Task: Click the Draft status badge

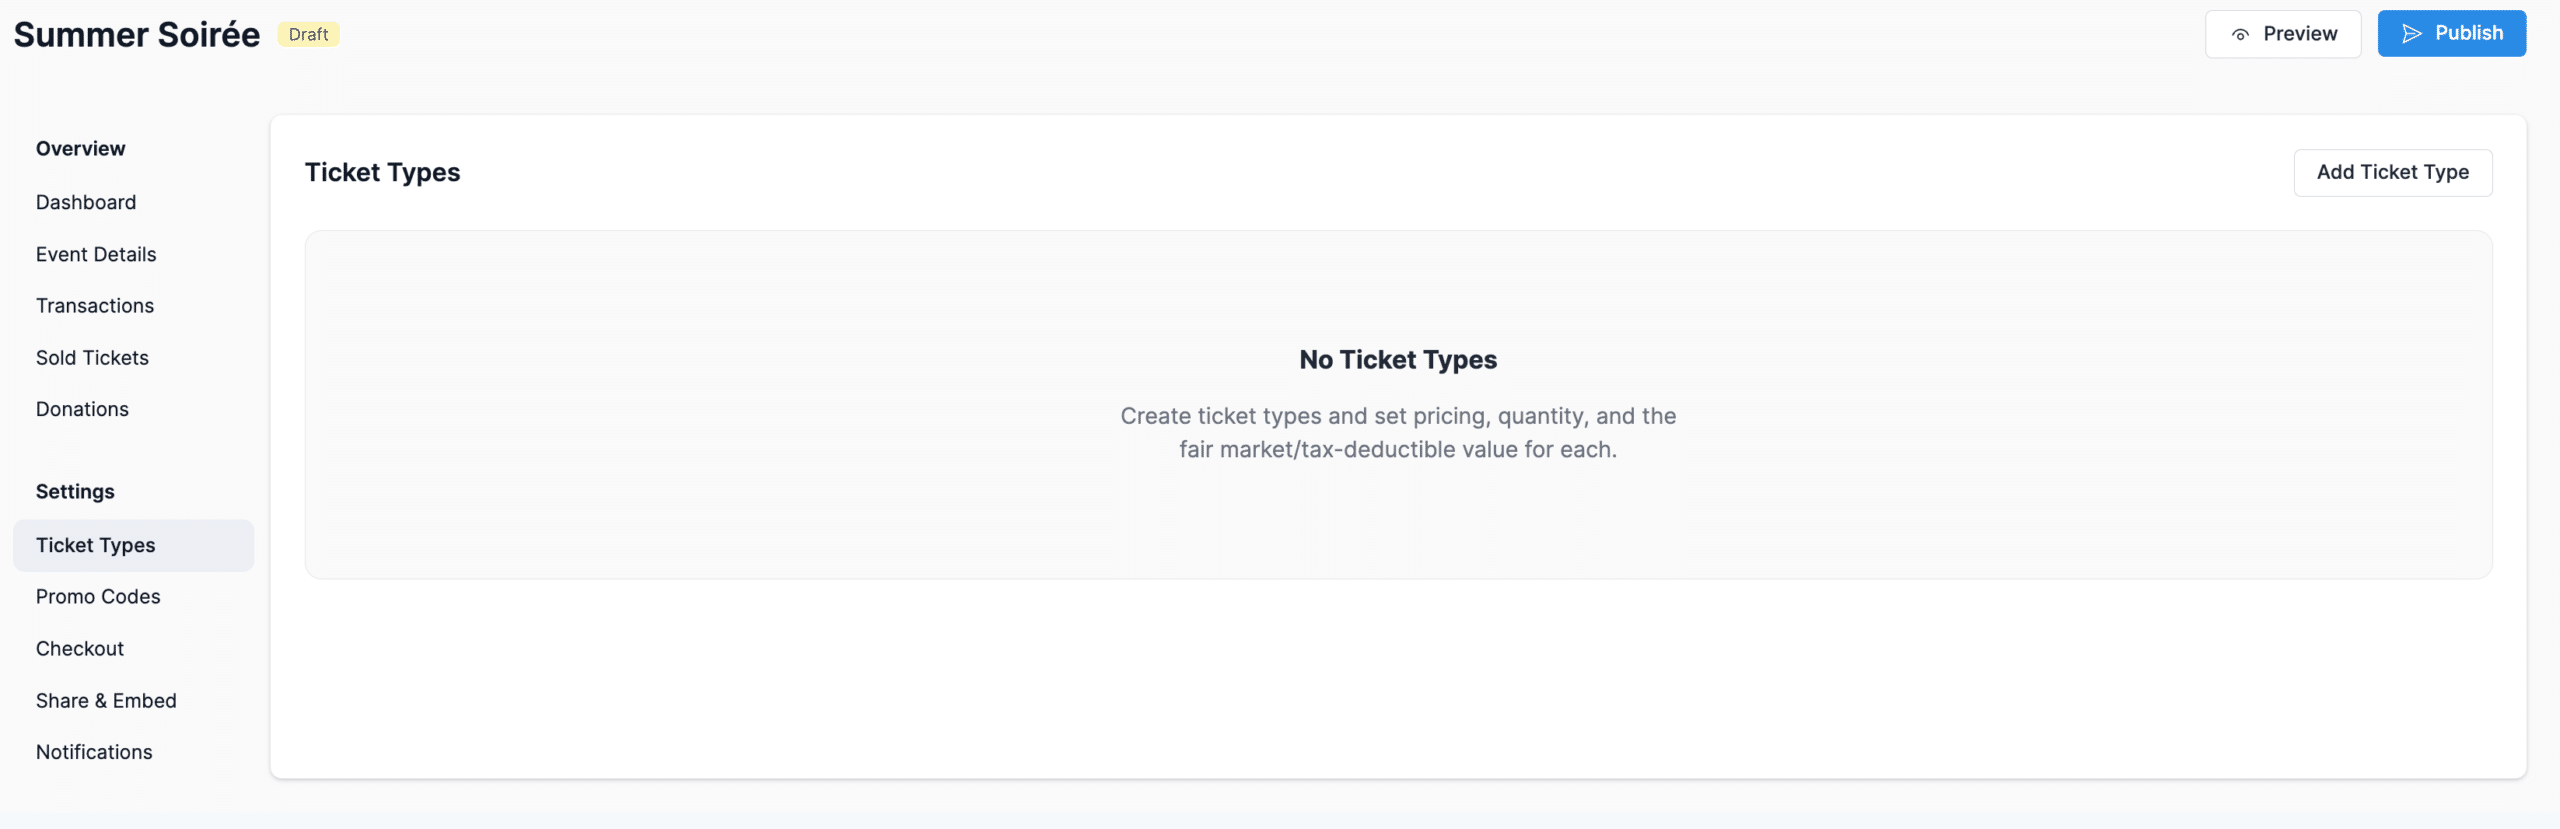Action: [307, 33]
